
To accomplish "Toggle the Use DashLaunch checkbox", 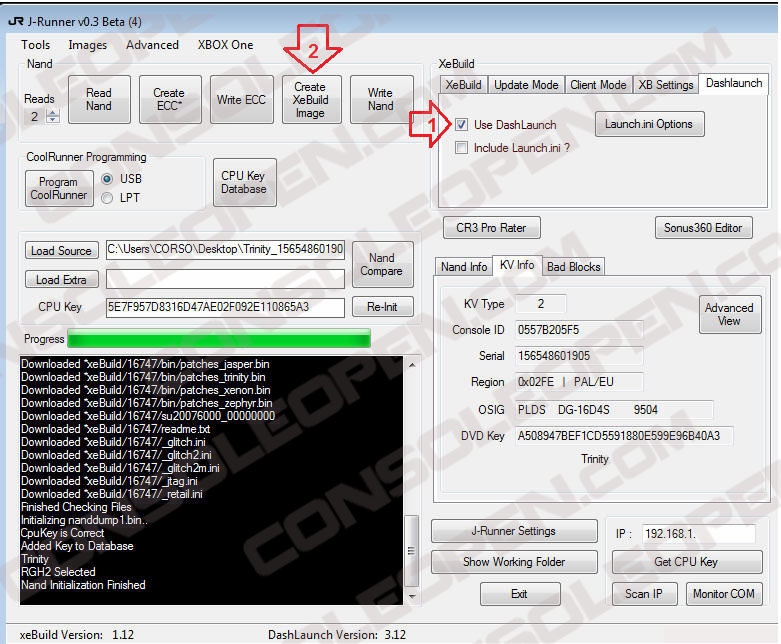I will (462, 125).
